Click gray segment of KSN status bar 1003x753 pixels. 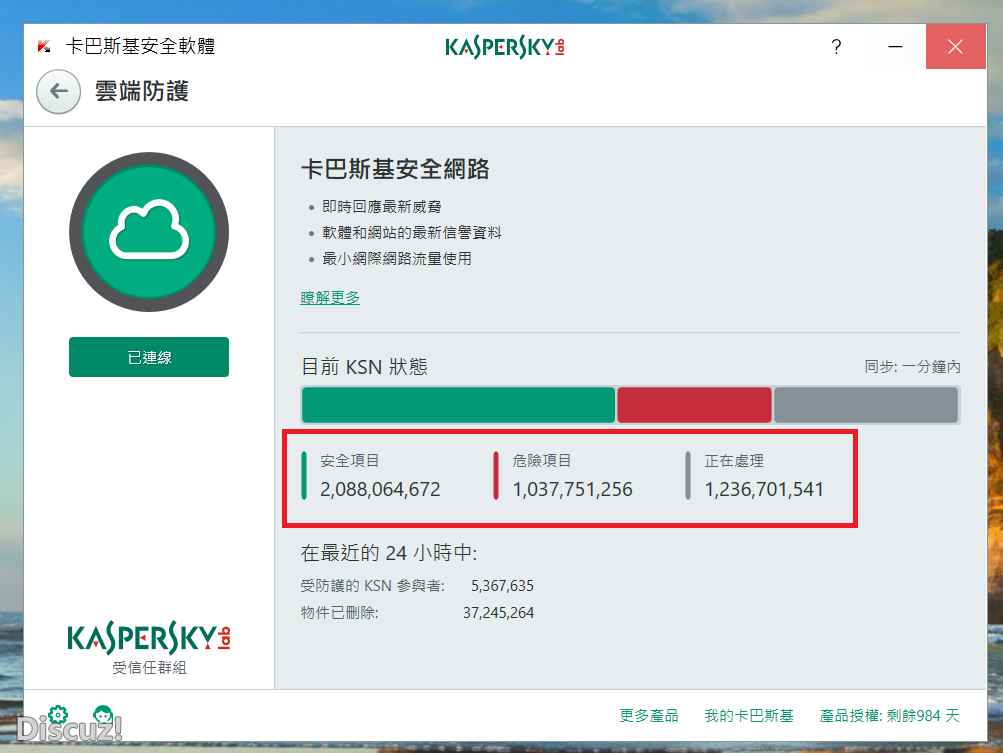tap(866, 405)
